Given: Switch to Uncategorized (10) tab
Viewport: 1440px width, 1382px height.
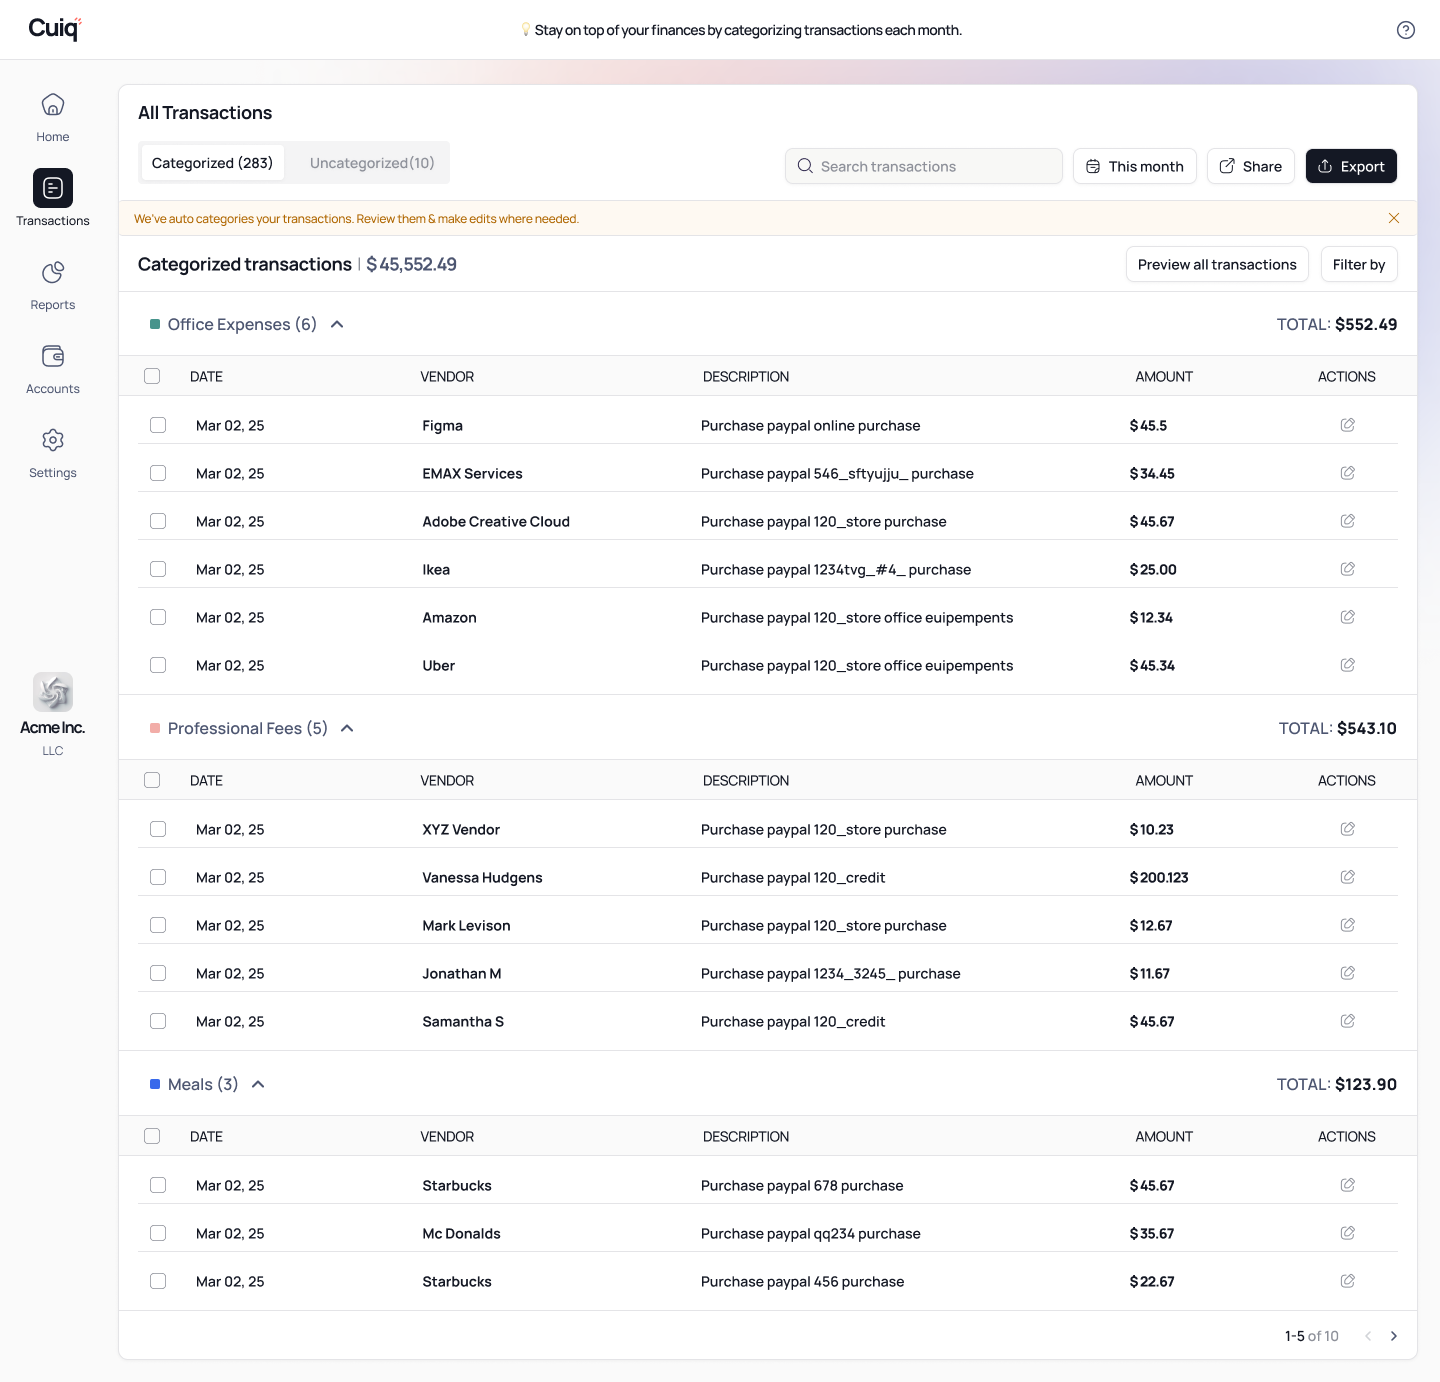Looking at the screenshot, I should coord(372,163).
